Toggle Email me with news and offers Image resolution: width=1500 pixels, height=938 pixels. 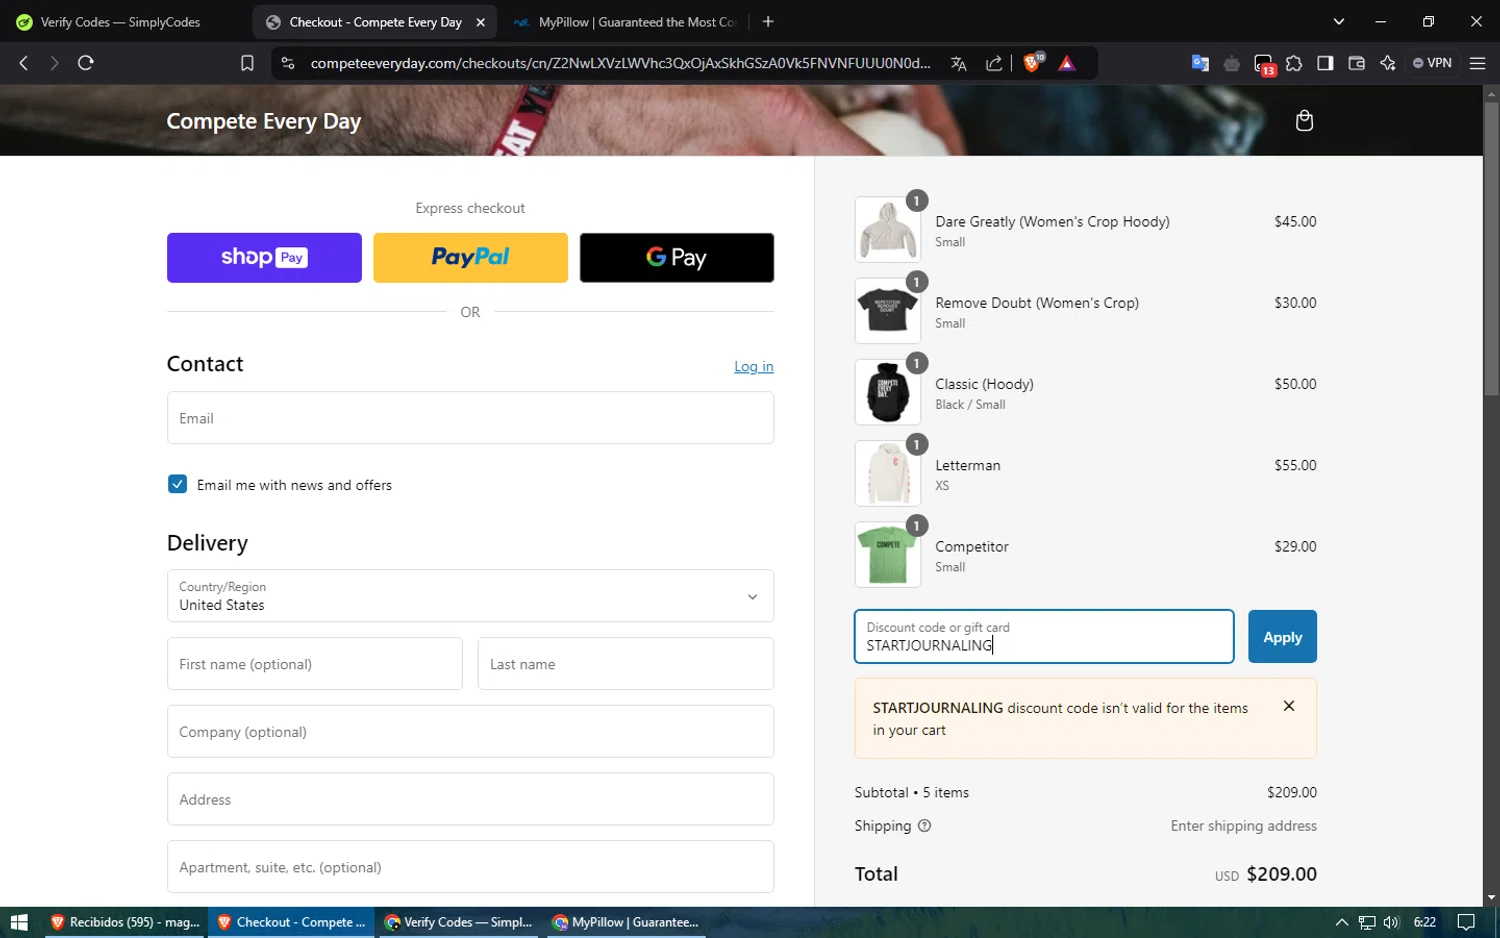pos(177,484)
